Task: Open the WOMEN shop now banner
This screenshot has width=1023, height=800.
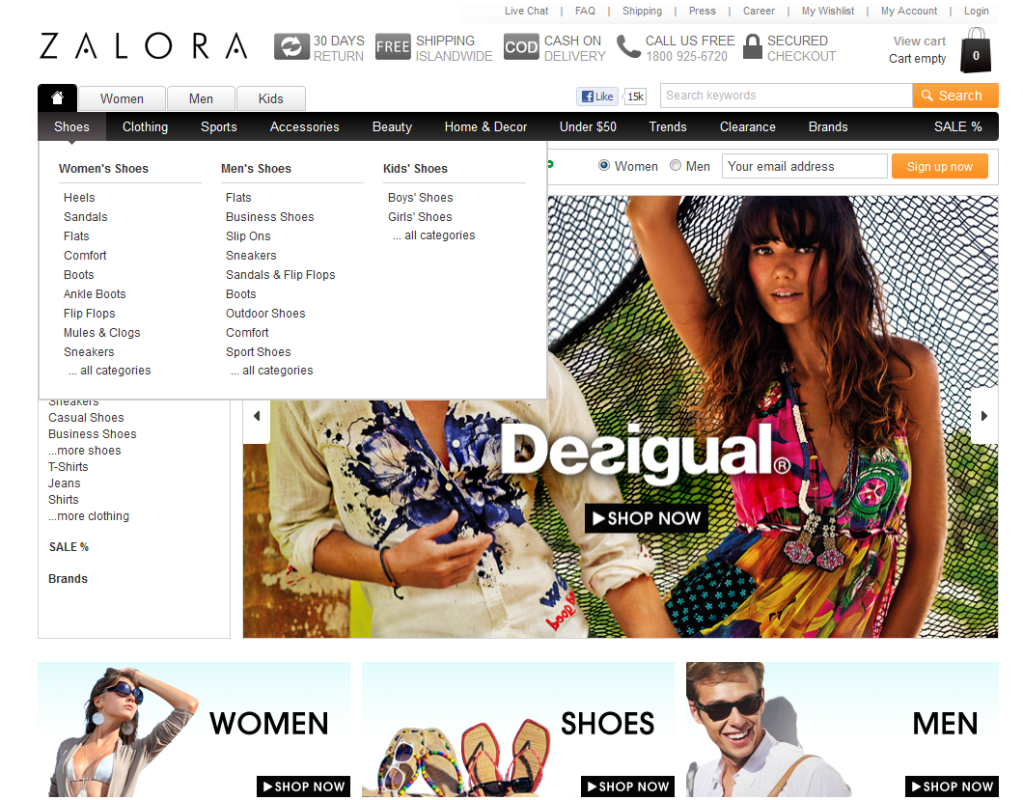Action: [194, 730]
